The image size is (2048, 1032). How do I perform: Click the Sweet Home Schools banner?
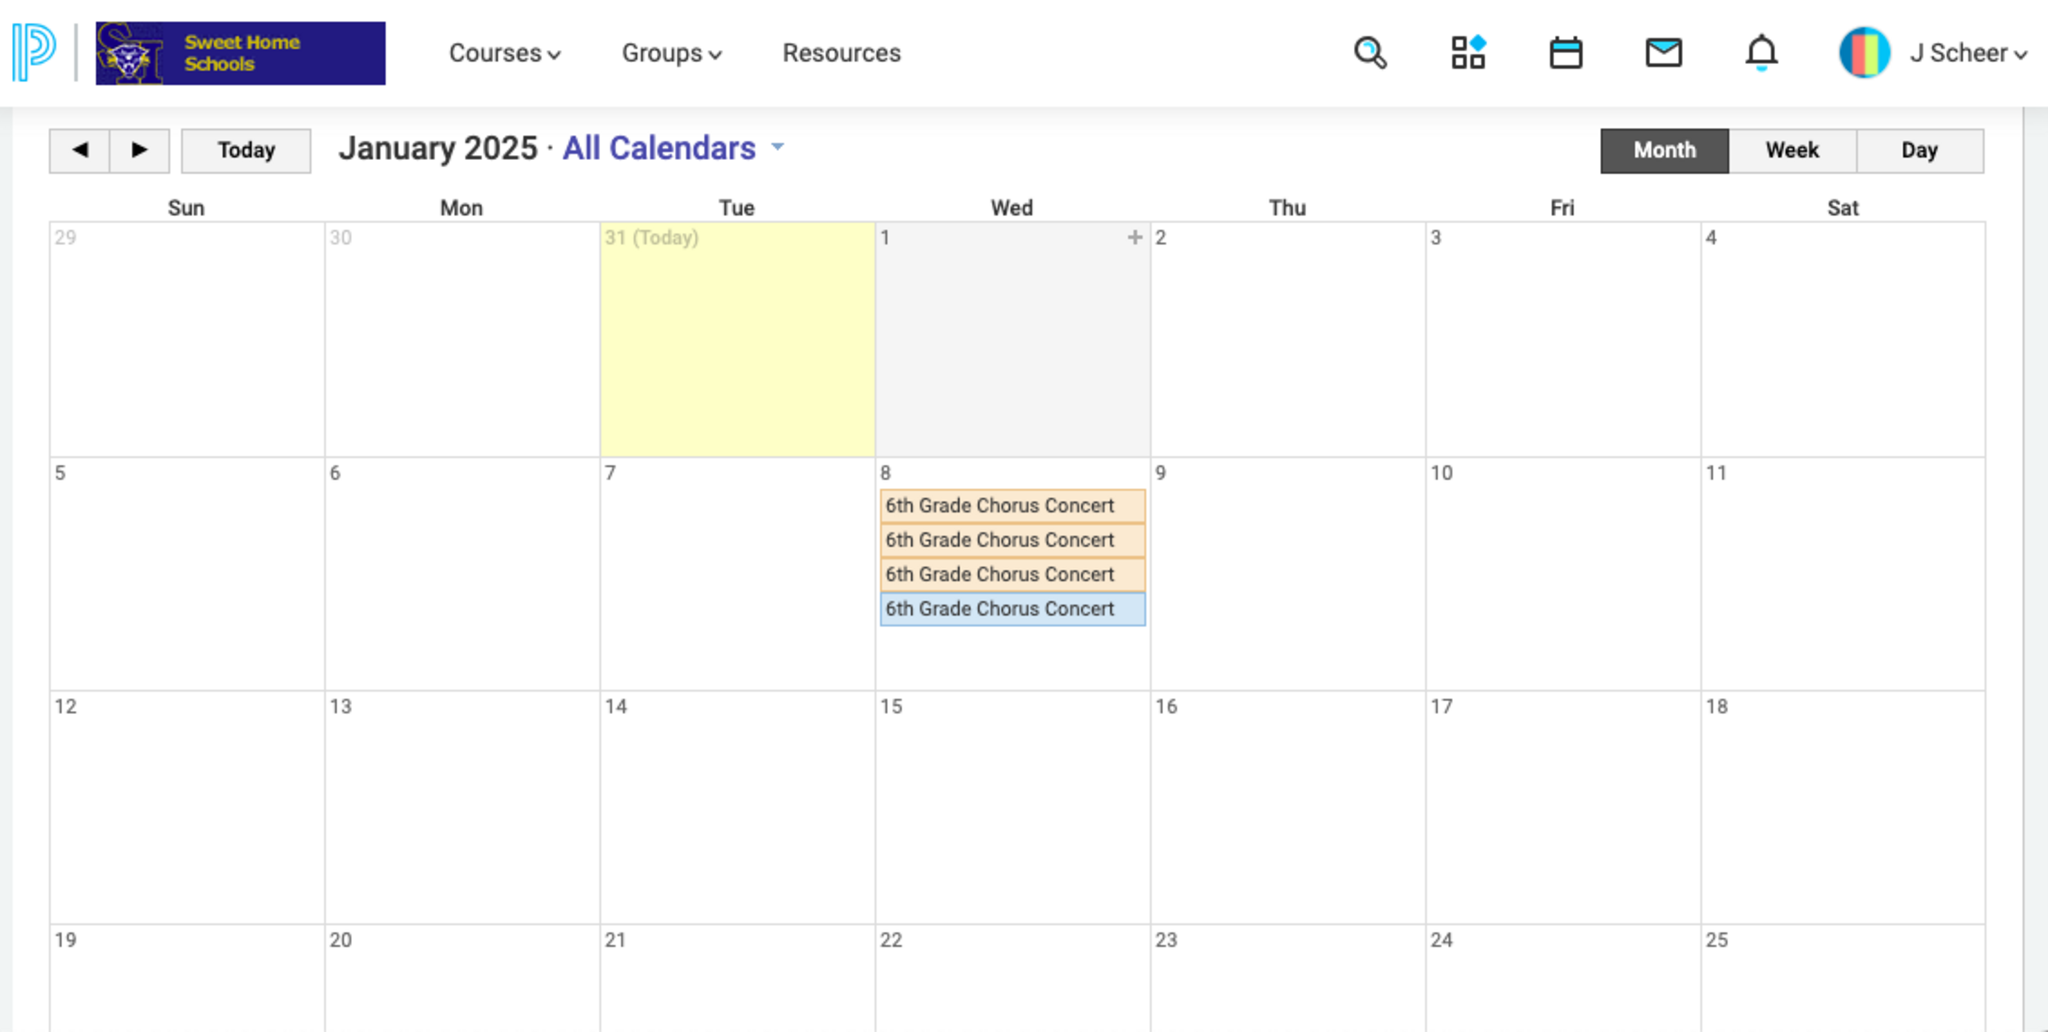pyautogui.click(x=240, y=53)
